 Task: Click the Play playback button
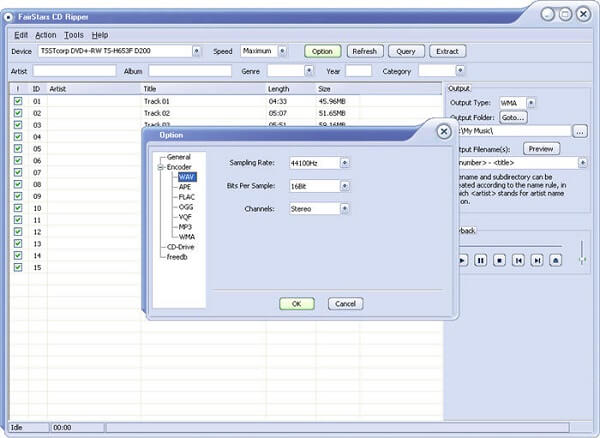[463, 261]
